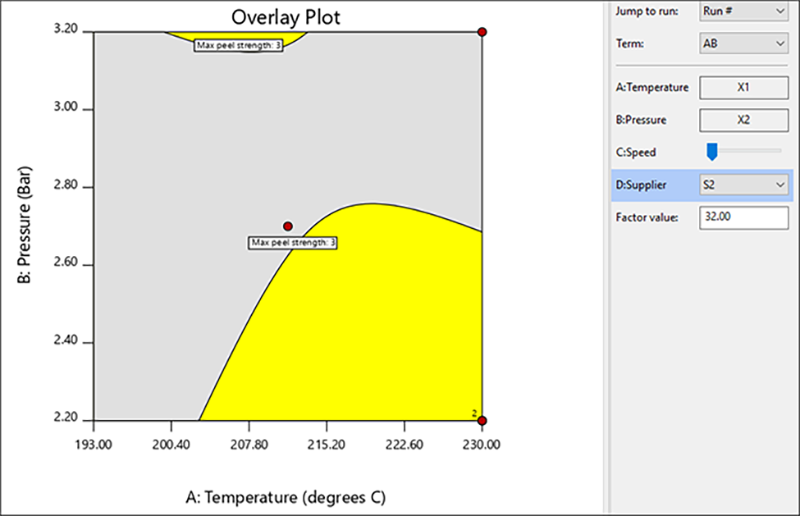Select the red point at top-right plot corner

point(482,32)
